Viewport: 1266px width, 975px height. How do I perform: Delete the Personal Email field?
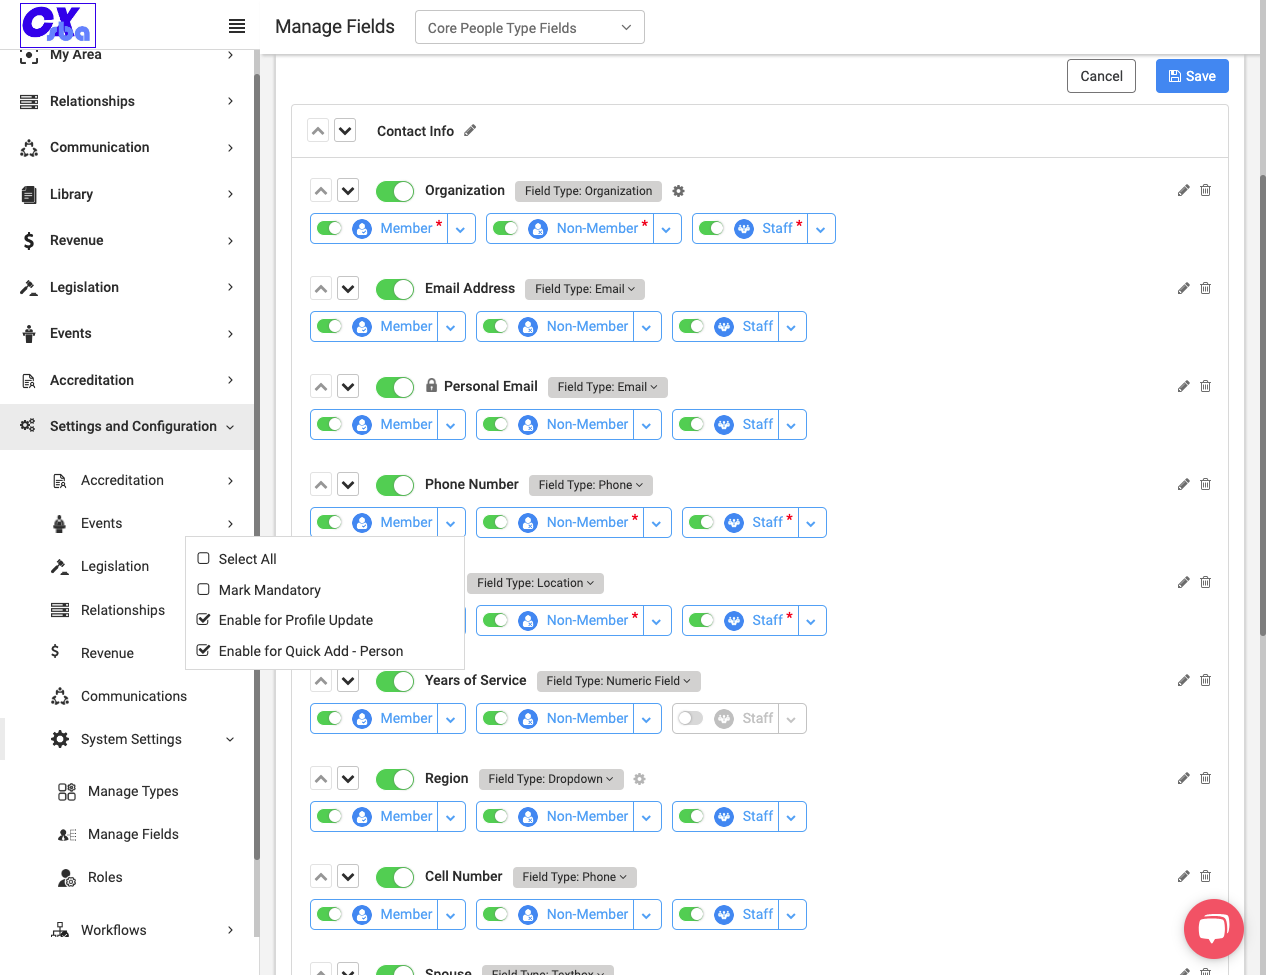point(1205,386)
